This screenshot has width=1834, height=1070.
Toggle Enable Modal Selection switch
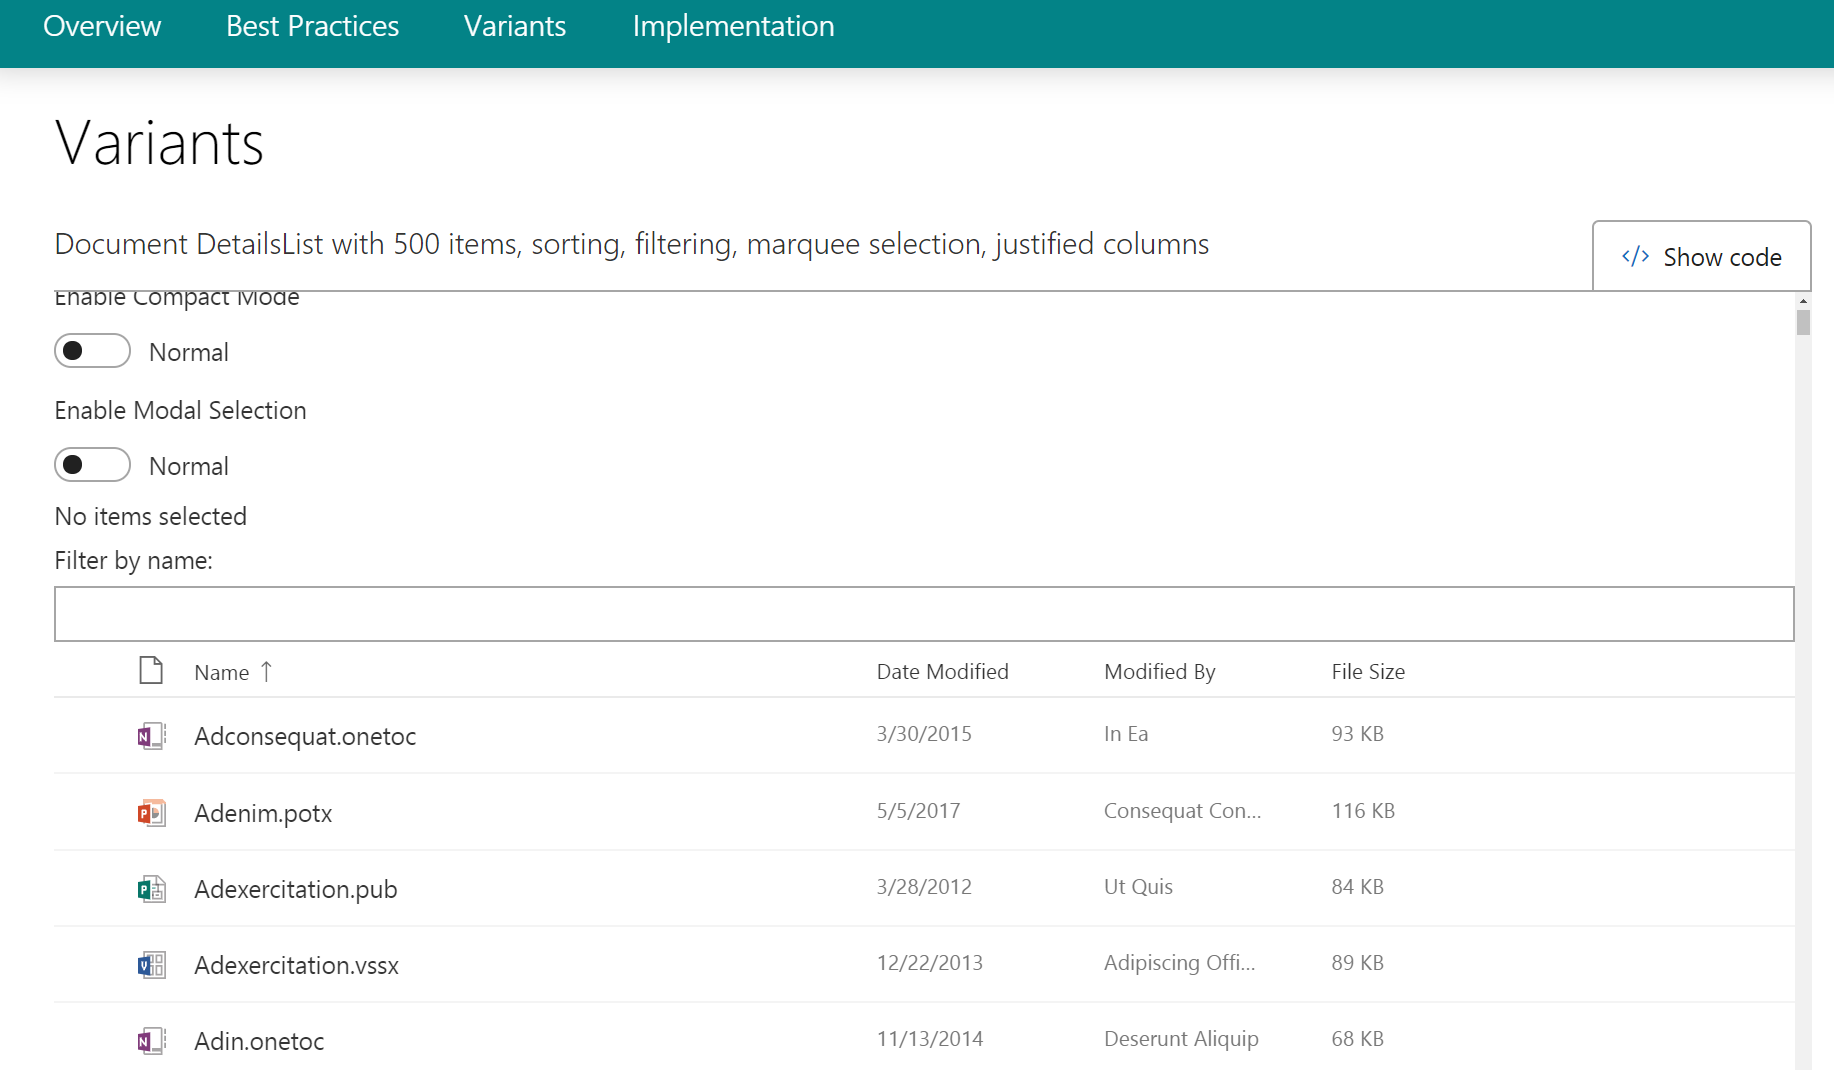[92, 465]
